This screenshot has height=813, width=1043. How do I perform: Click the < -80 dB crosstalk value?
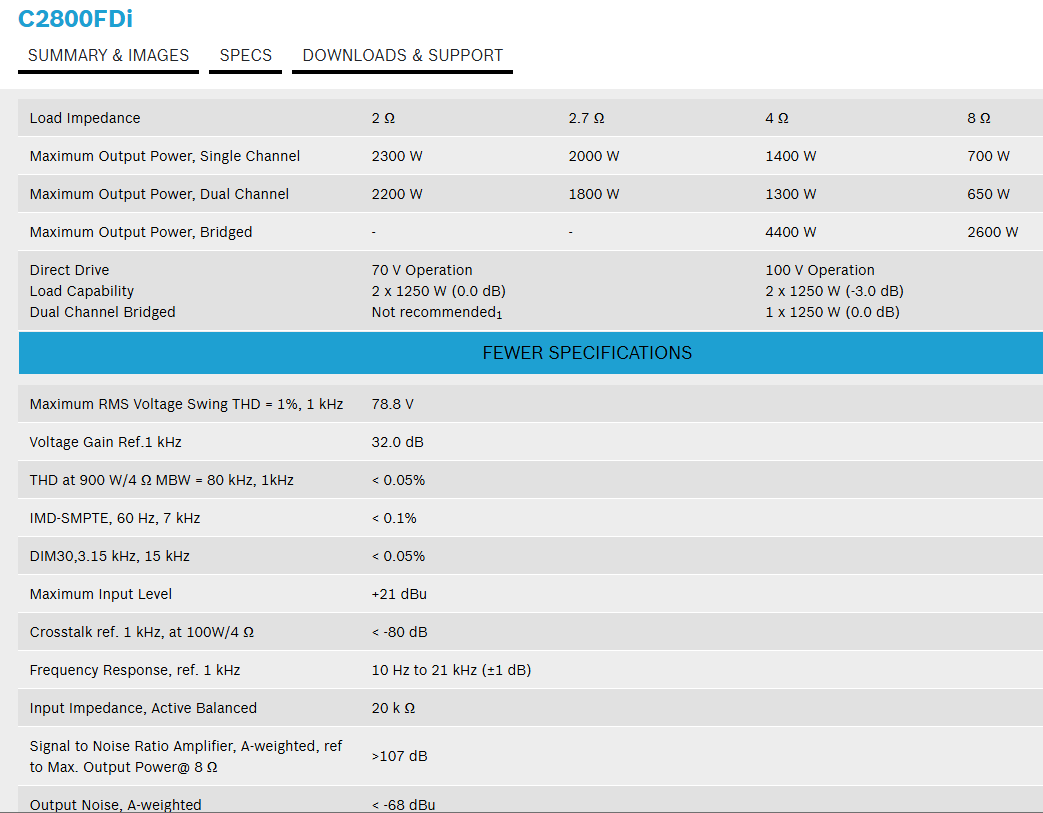(x=399, y=631)
